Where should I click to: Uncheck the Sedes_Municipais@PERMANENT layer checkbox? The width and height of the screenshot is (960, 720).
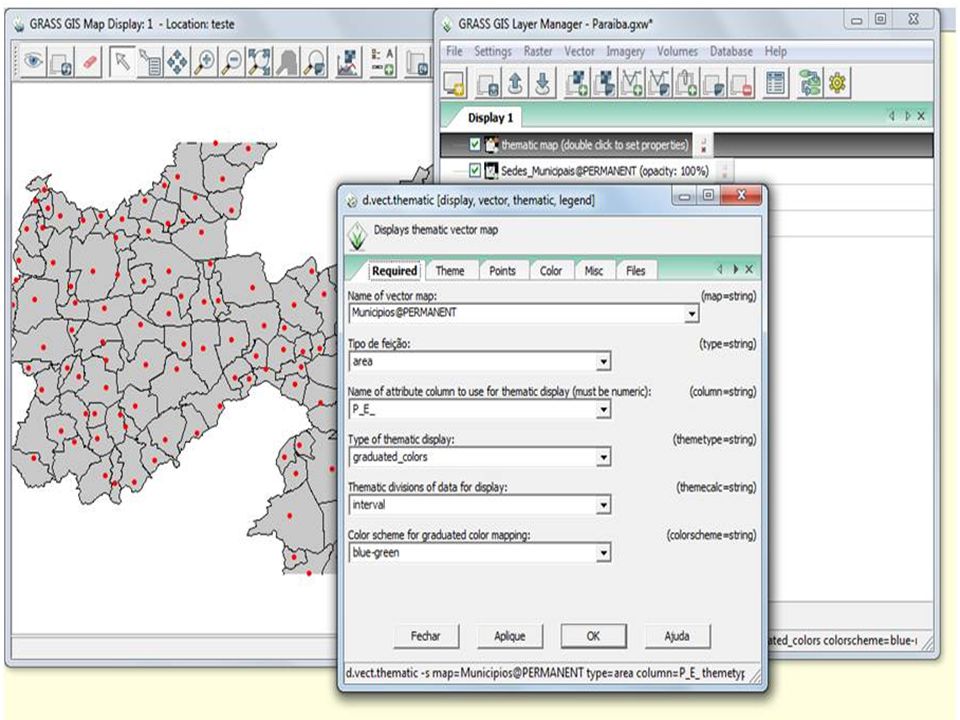[474, 170]
